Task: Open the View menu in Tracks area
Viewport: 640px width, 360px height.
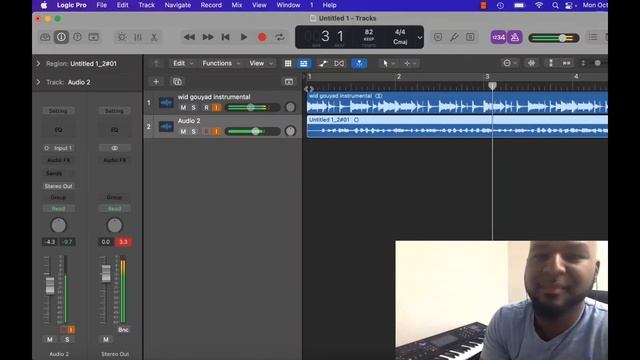Action: (x=261, y=63)
